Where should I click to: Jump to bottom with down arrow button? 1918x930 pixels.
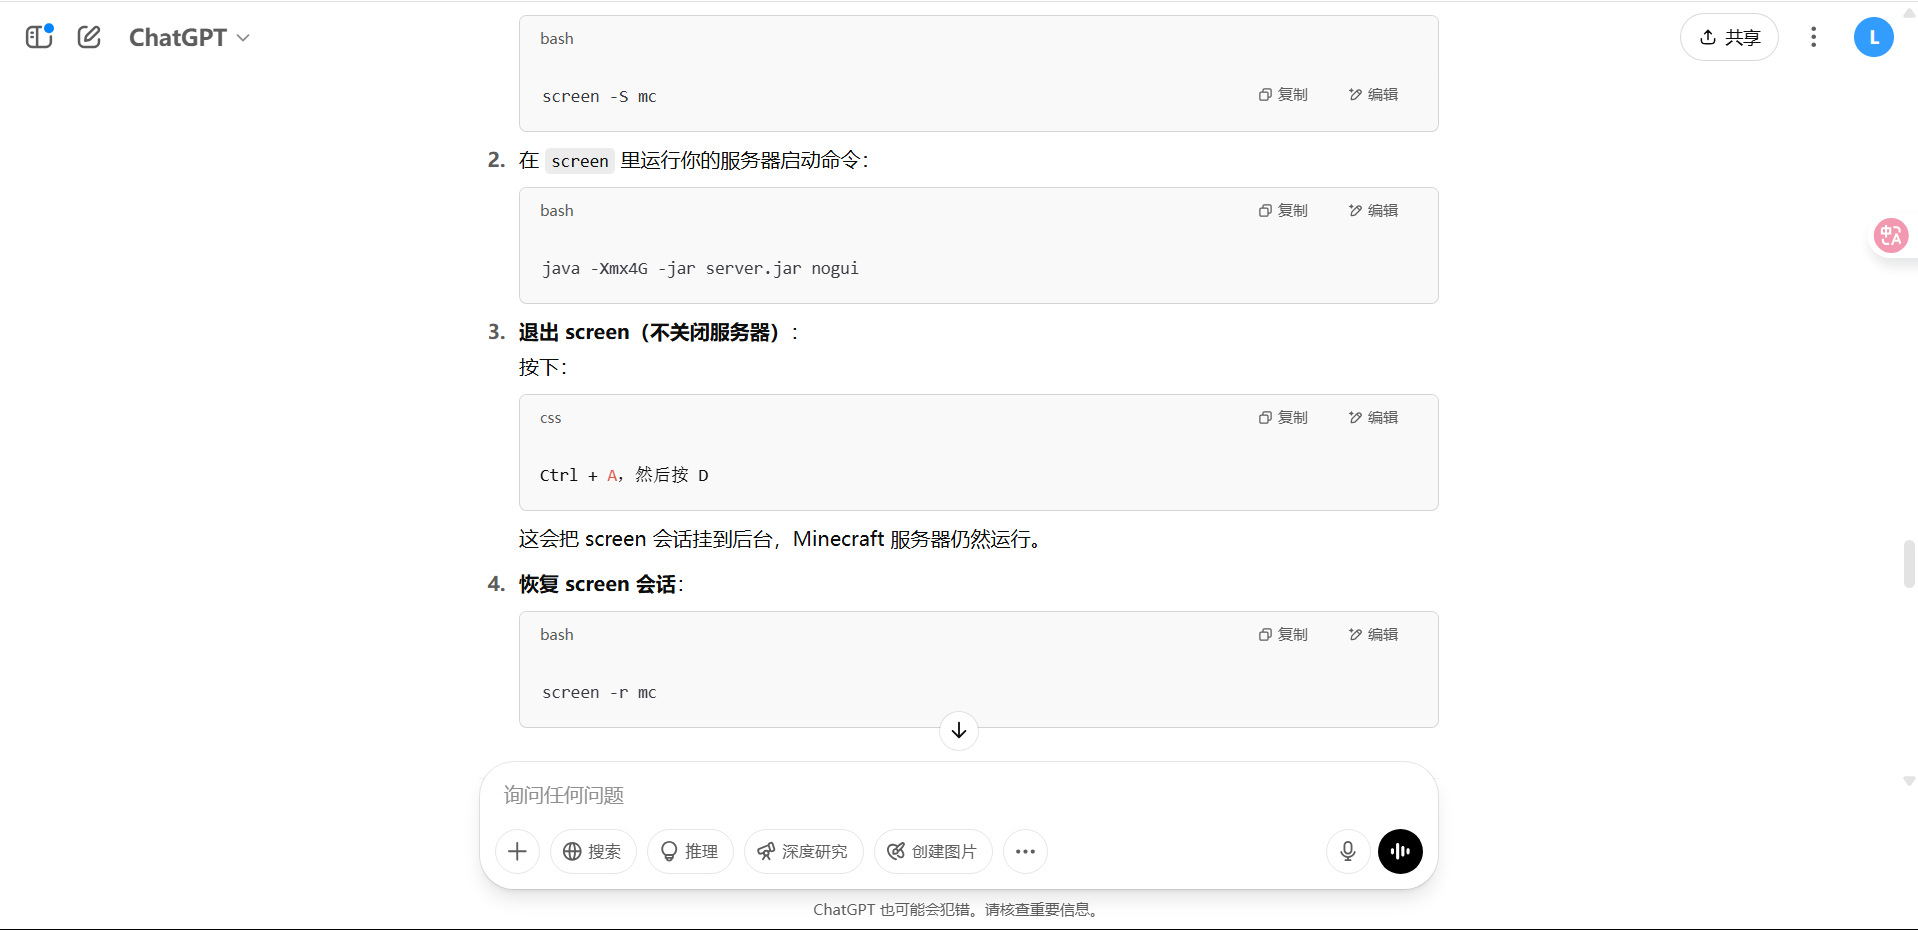coord(959,730)
